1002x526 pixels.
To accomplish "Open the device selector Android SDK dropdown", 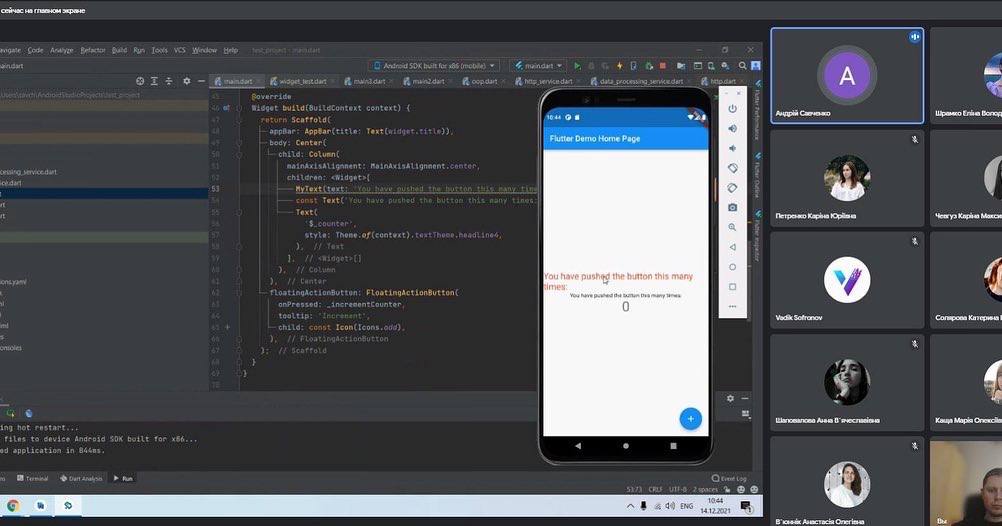I will pyautogui.click(x=434, y=66).
